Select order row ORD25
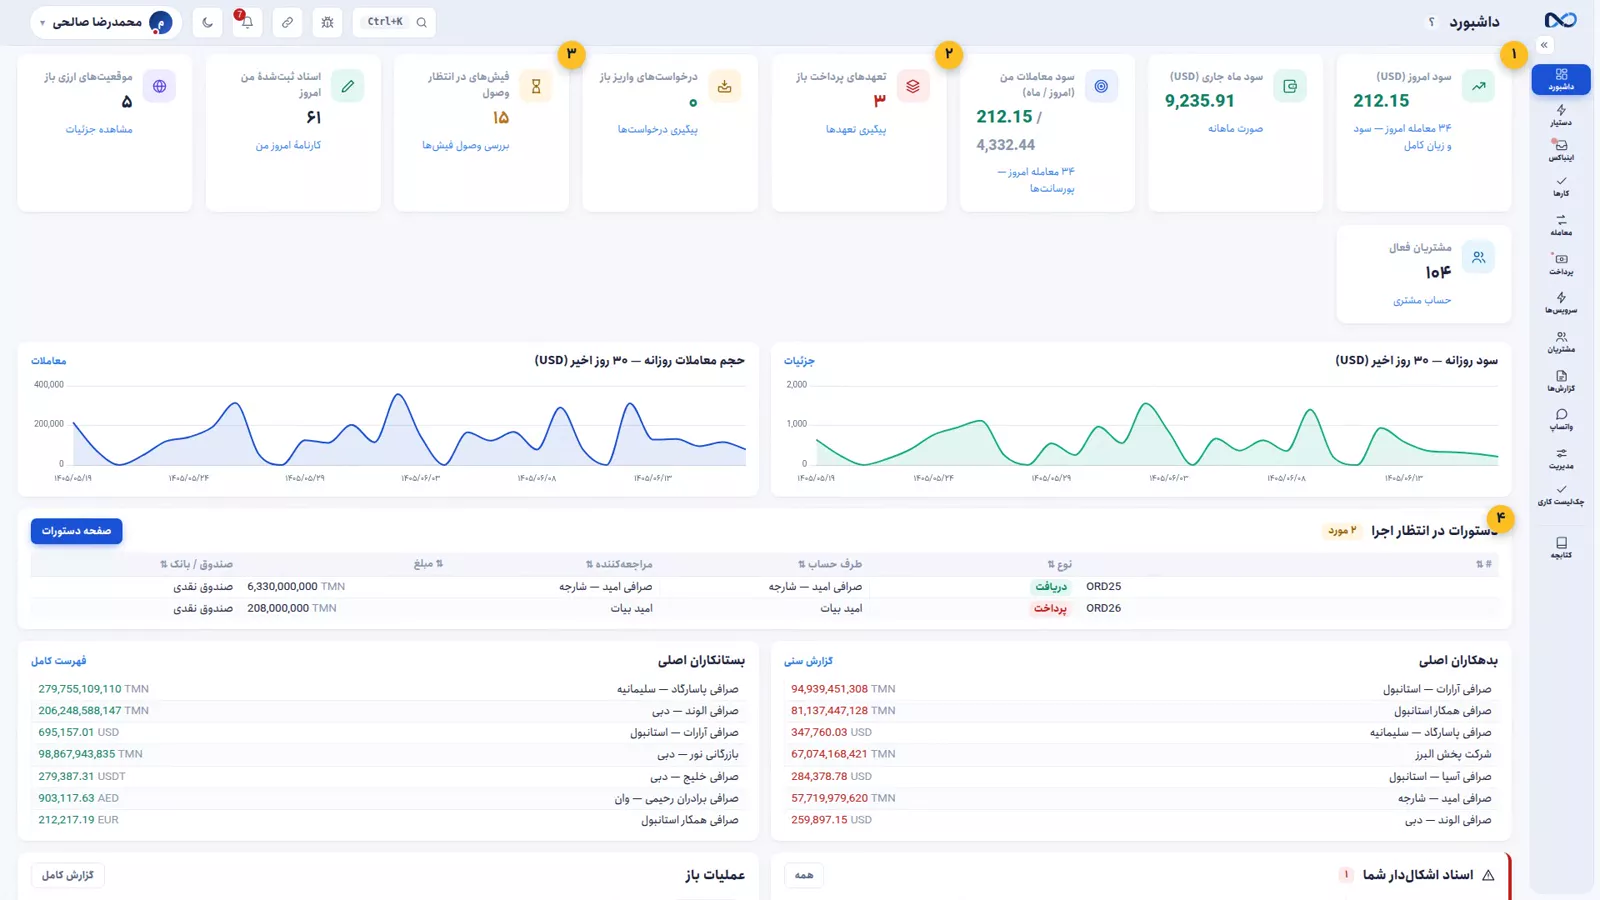The height and width of the screenshot is (900, 1600). click(765, 587)
